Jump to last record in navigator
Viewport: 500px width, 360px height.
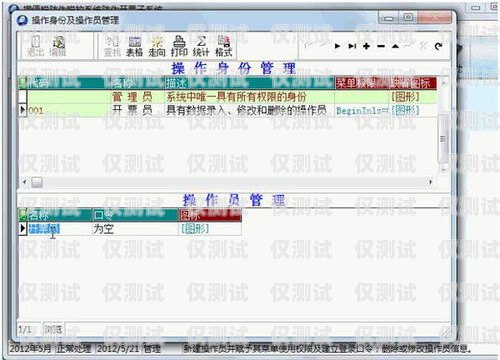click(352, 46)
